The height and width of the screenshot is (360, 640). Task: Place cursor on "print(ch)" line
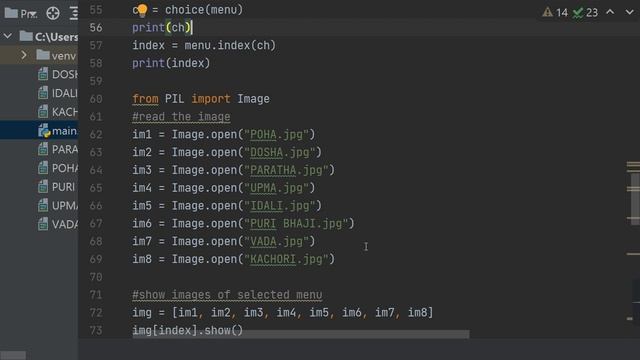pyautogui.click(x=162, y=27)
